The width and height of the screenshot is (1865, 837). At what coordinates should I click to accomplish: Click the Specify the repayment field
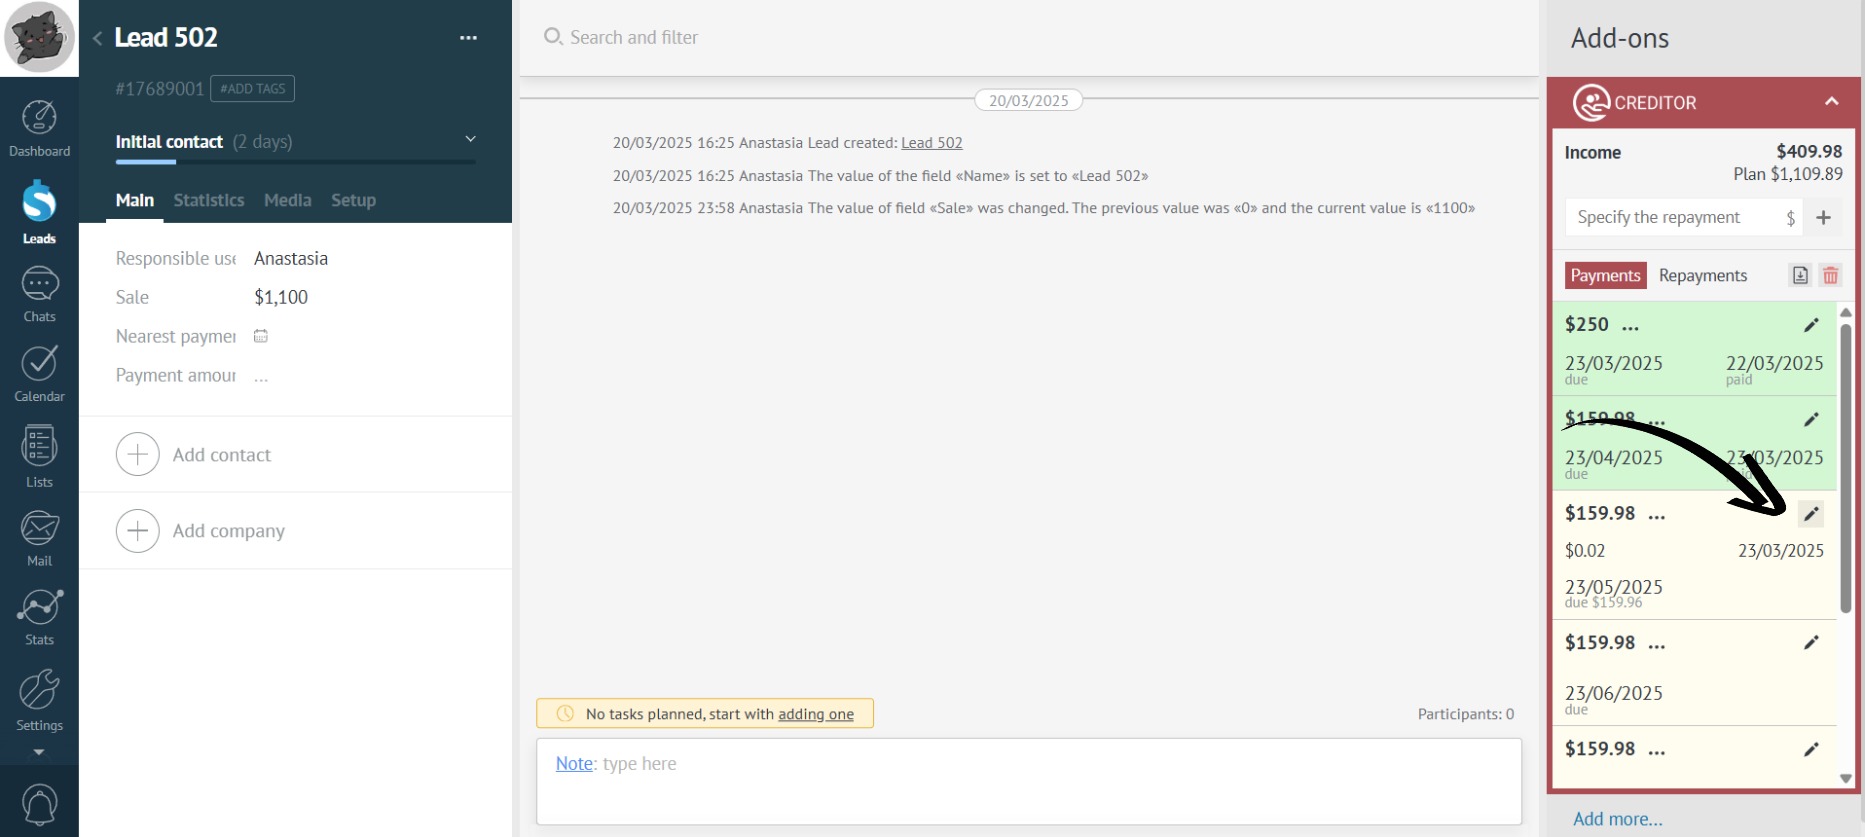(x=1675, y=218)
